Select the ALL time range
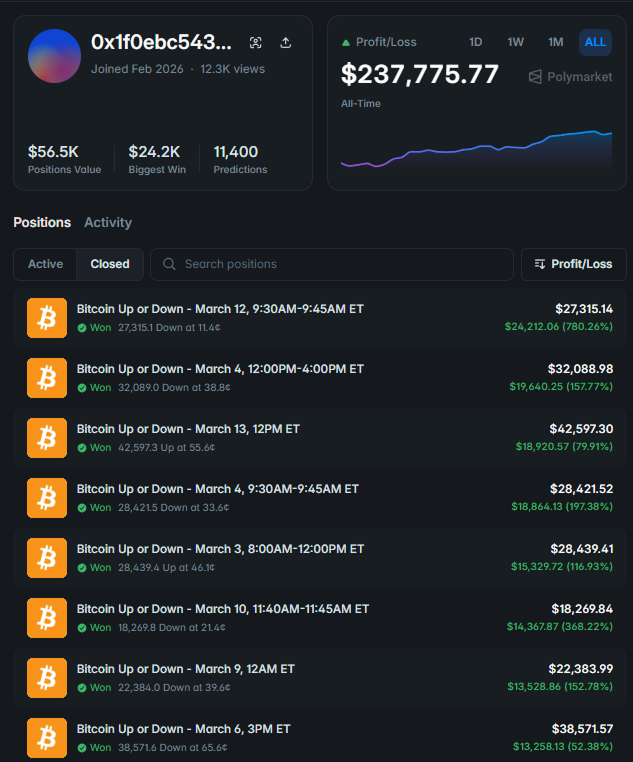633x762 pixels. 595,42
